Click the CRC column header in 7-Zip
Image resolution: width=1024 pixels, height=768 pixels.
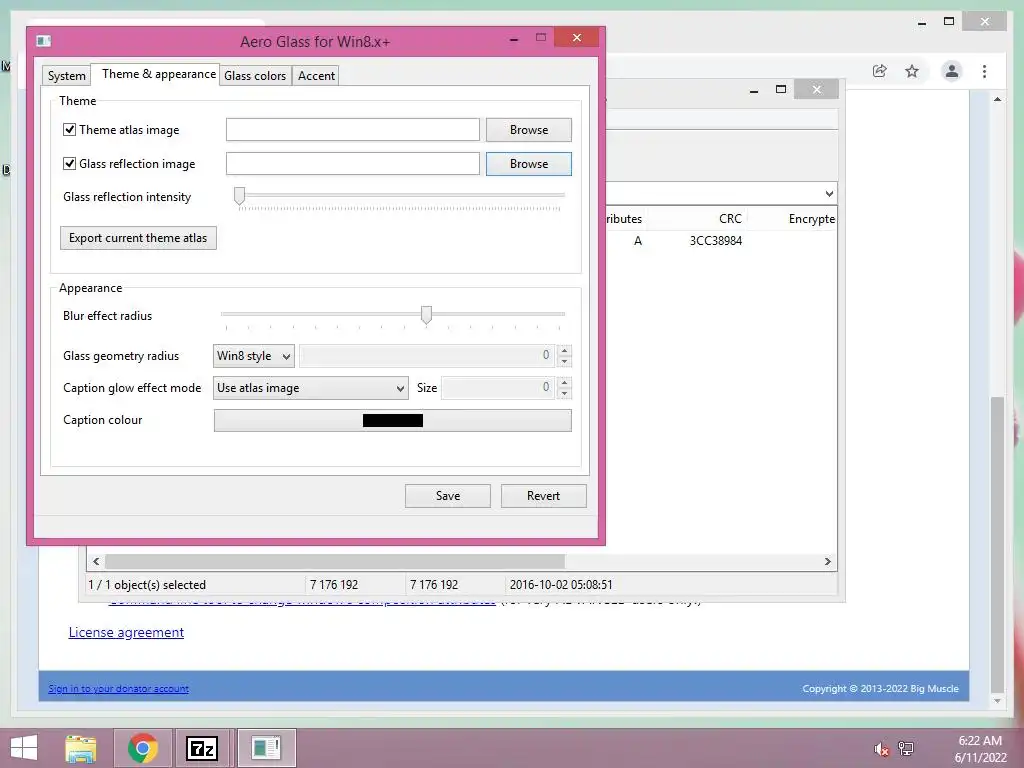729,219
